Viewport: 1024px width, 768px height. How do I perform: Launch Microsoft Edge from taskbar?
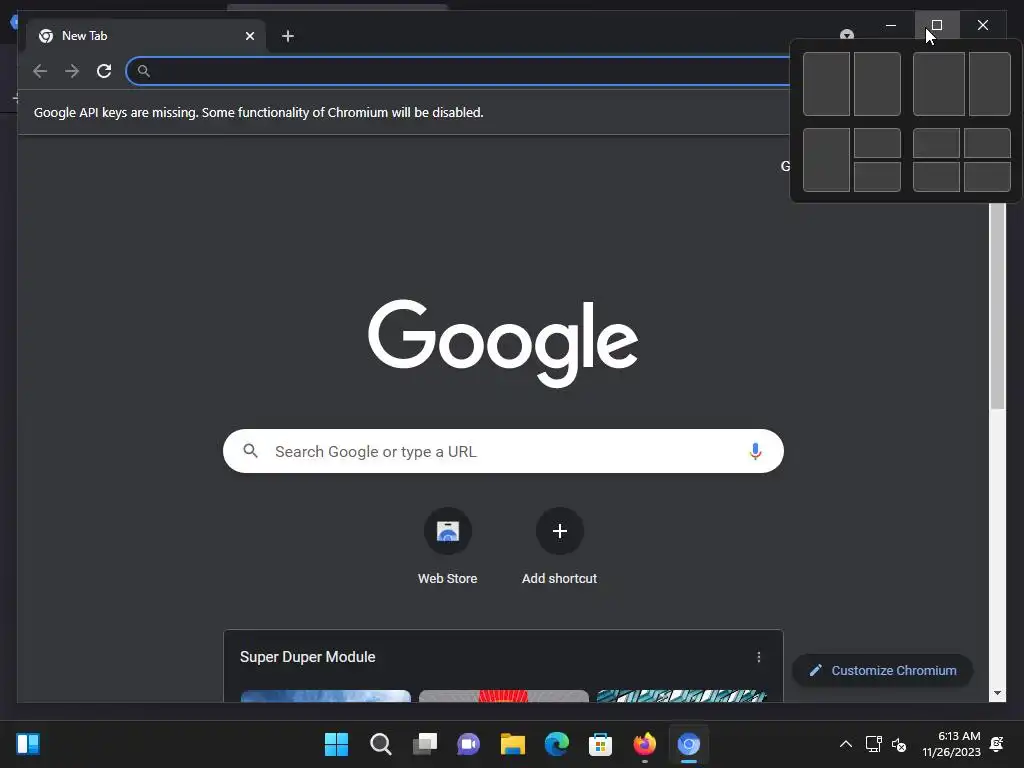point(556,744)
